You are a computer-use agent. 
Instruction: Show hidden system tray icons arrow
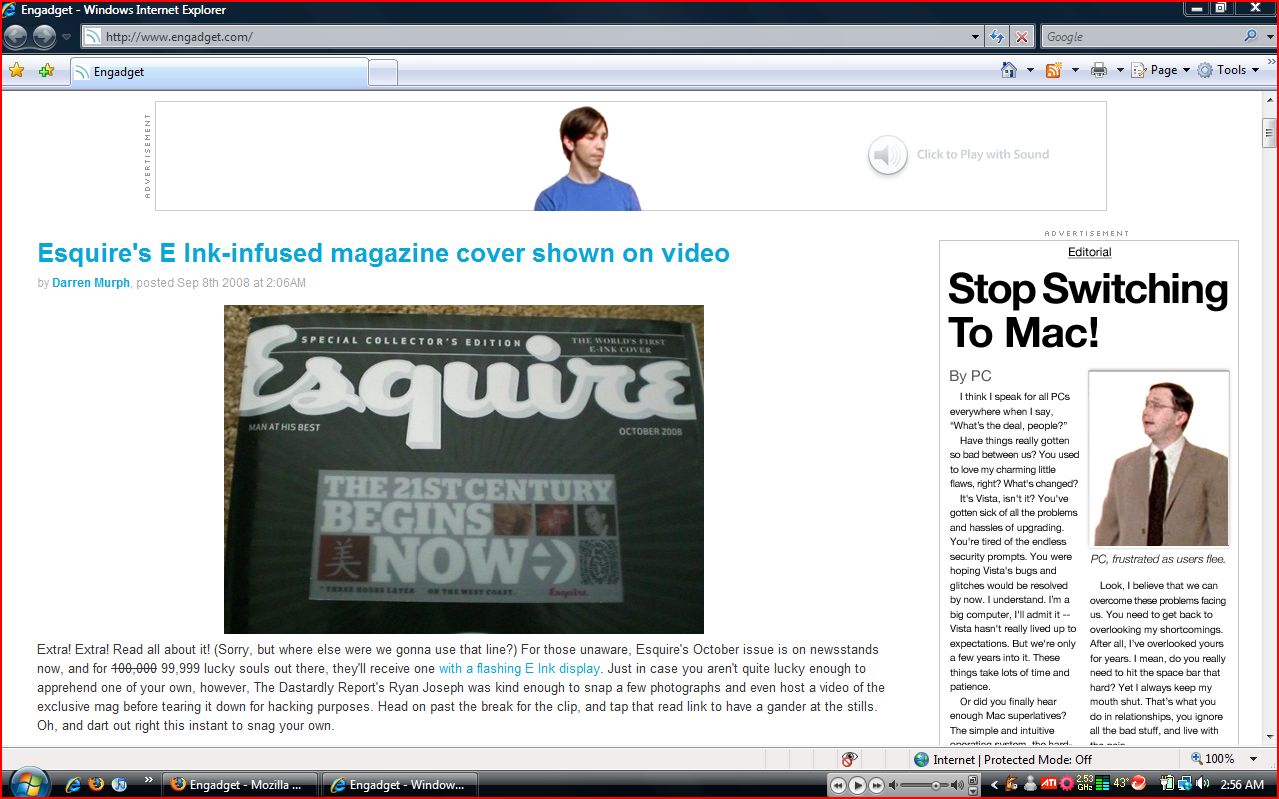[x=994, y=785]
